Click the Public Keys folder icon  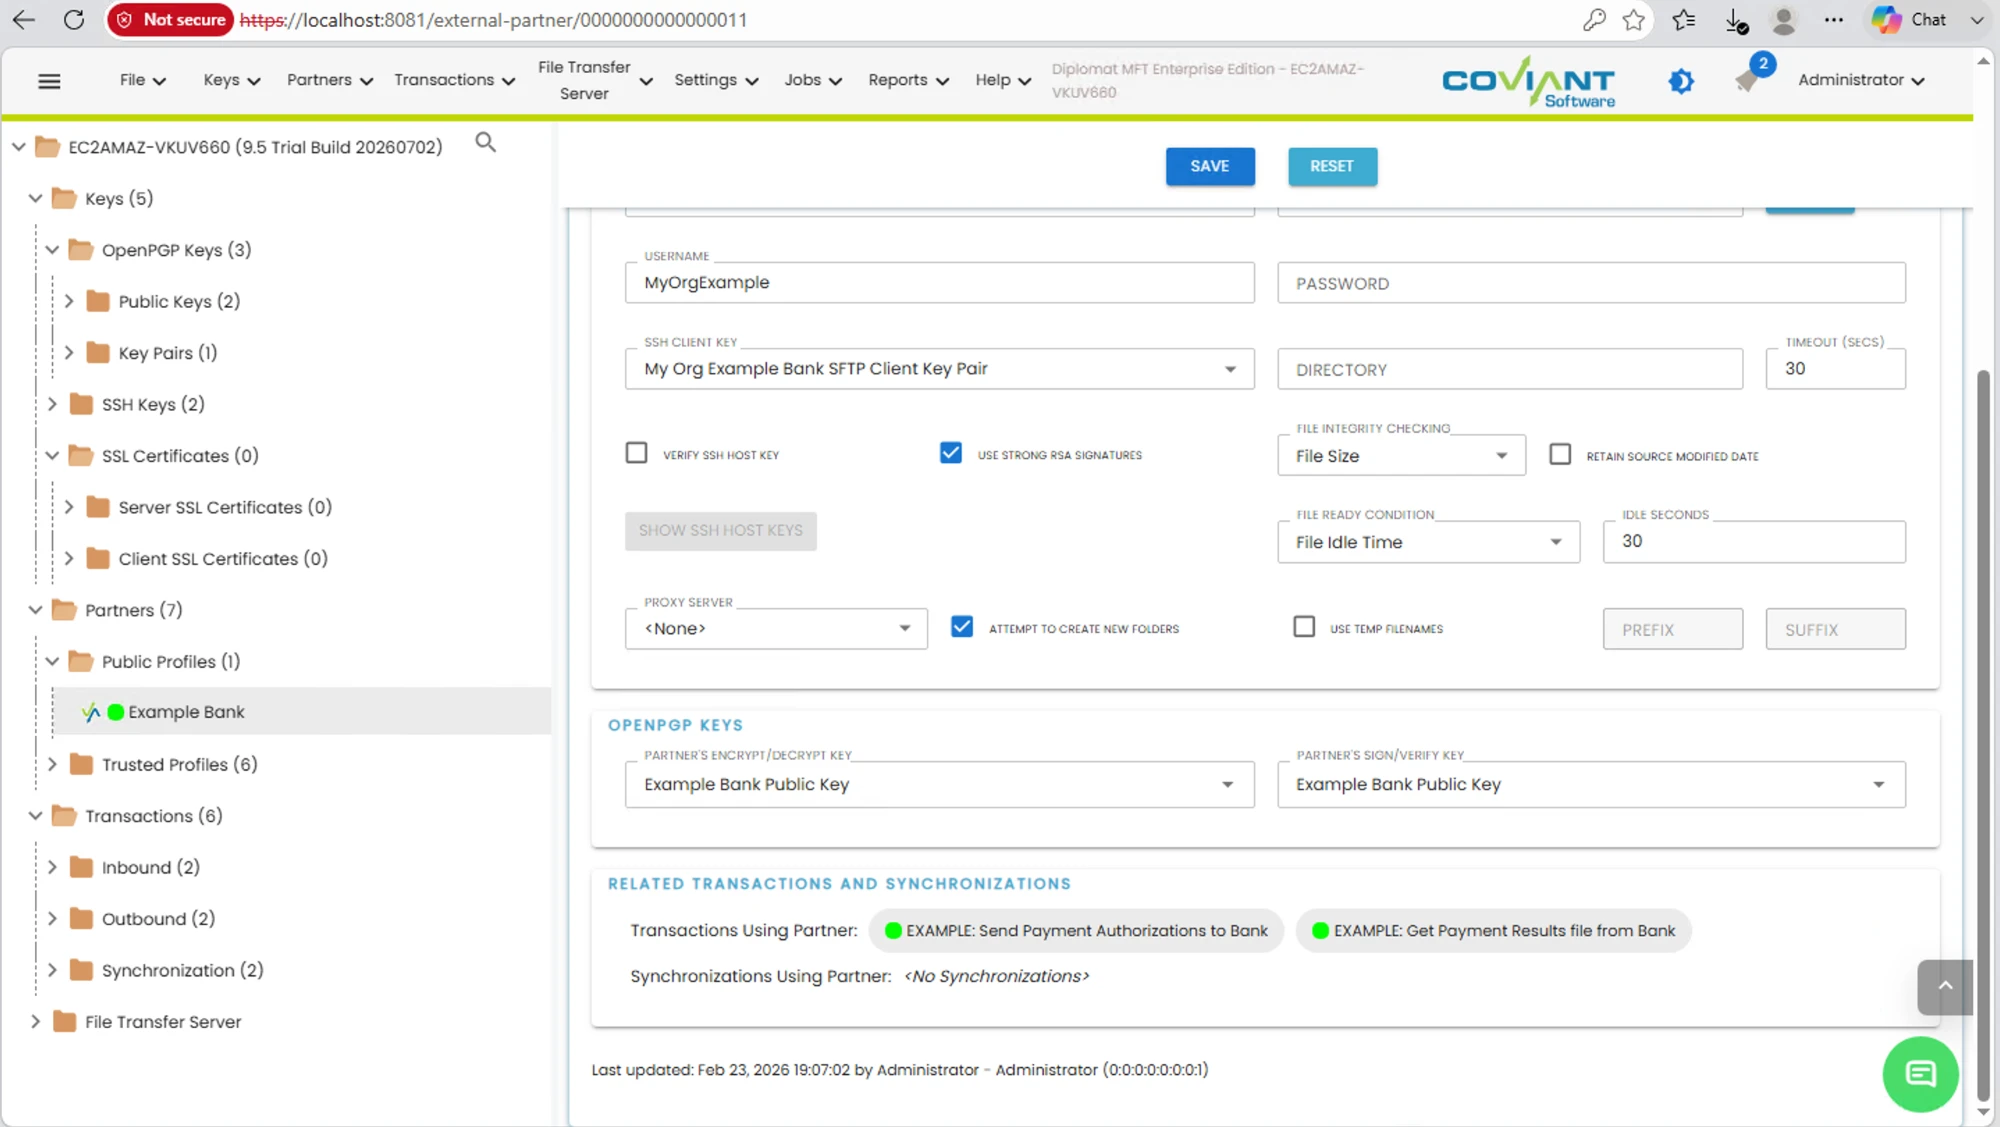pyautogui.click(x=98, y=301)
